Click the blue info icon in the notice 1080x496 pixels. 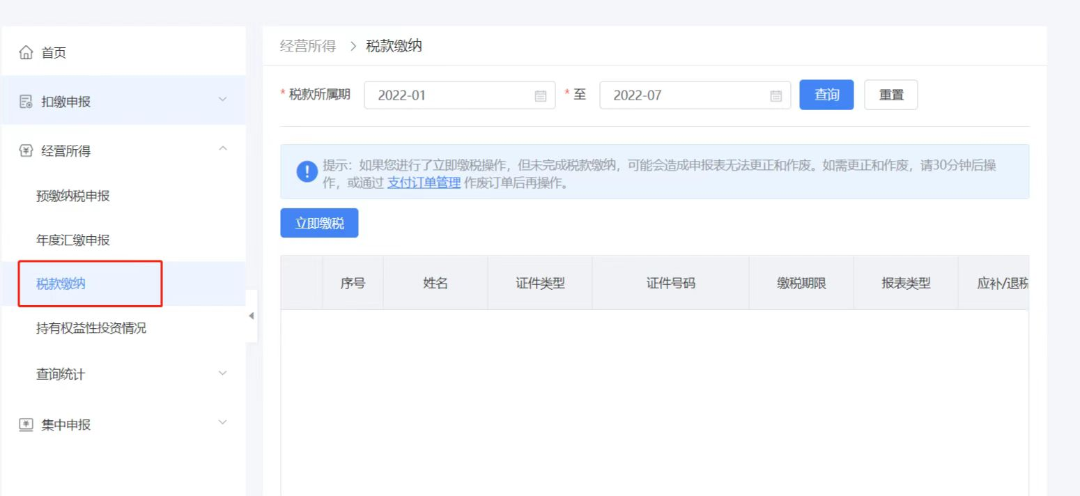307,172
